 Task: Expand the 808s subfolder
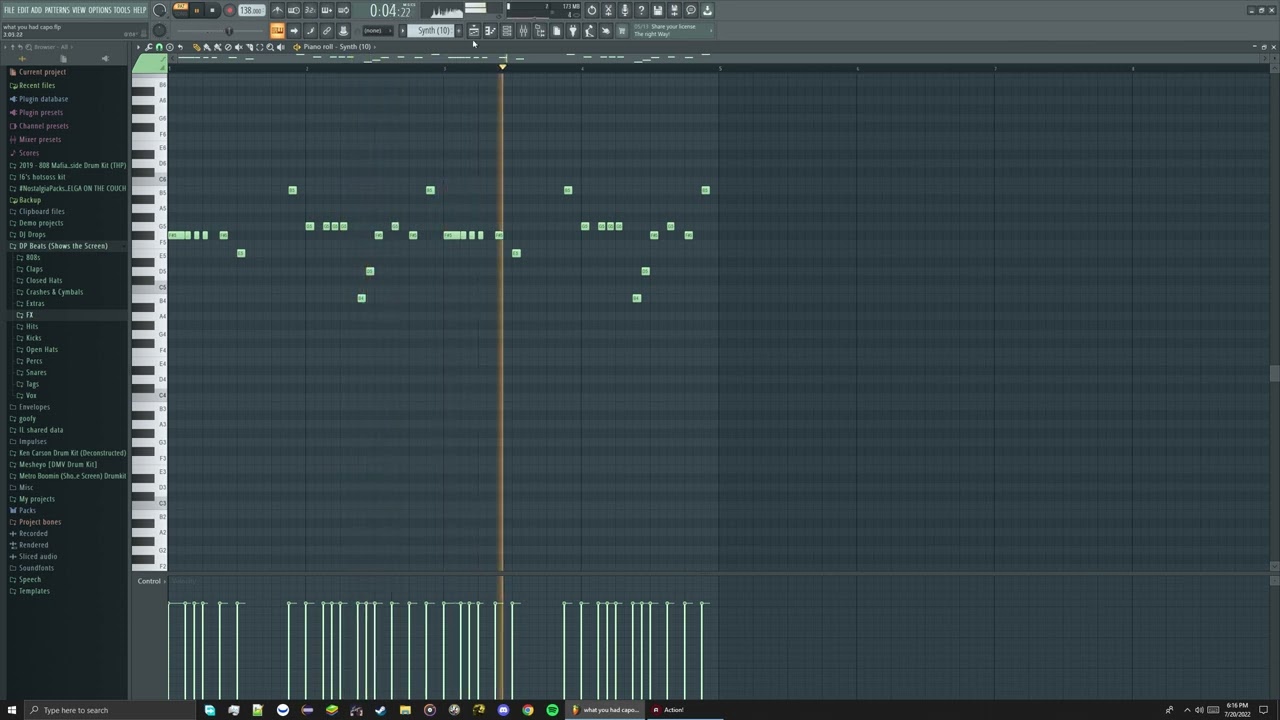(33, 258)
